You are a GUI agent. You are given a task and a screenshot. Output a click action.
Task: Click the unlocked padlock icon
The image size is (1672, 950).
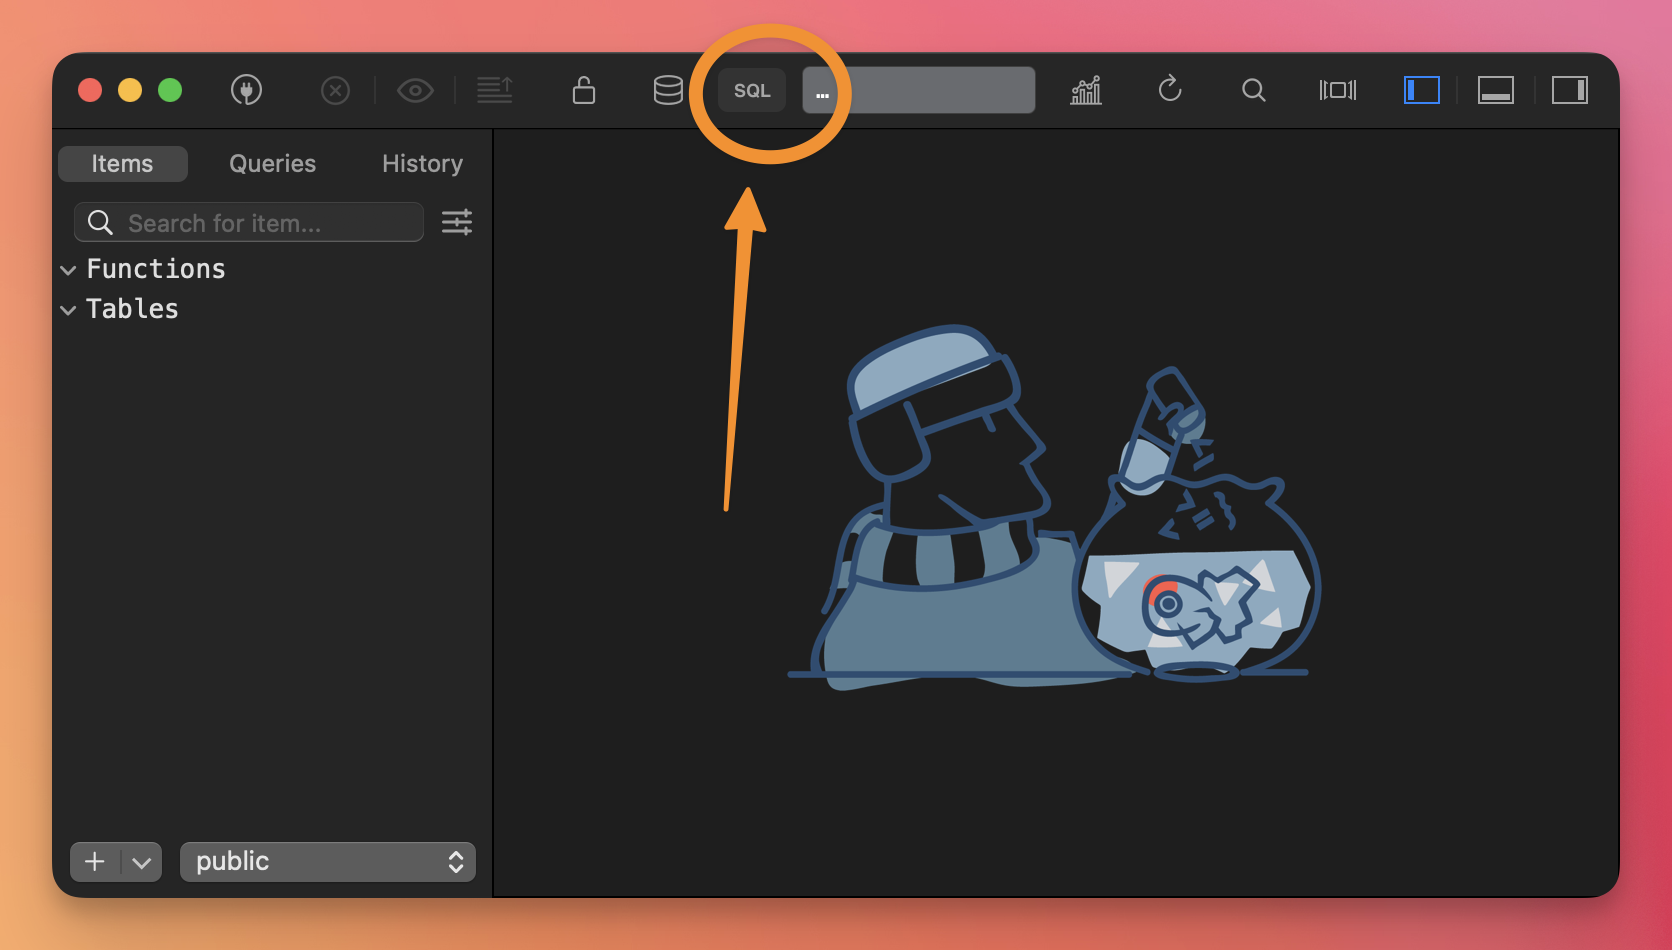584,90
